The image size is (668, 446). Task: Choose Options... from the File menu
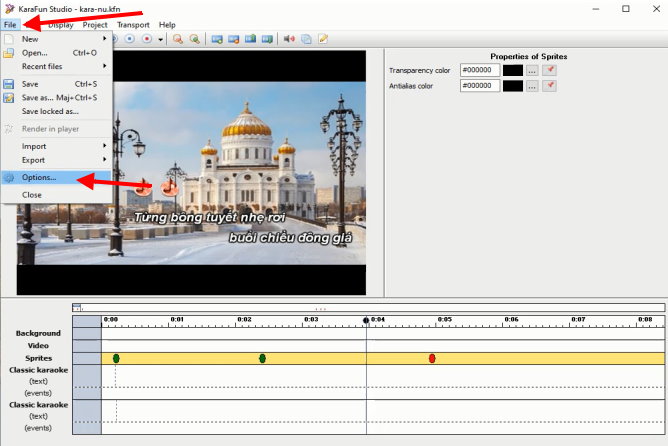pyautogui.click(x=40, y=177)
